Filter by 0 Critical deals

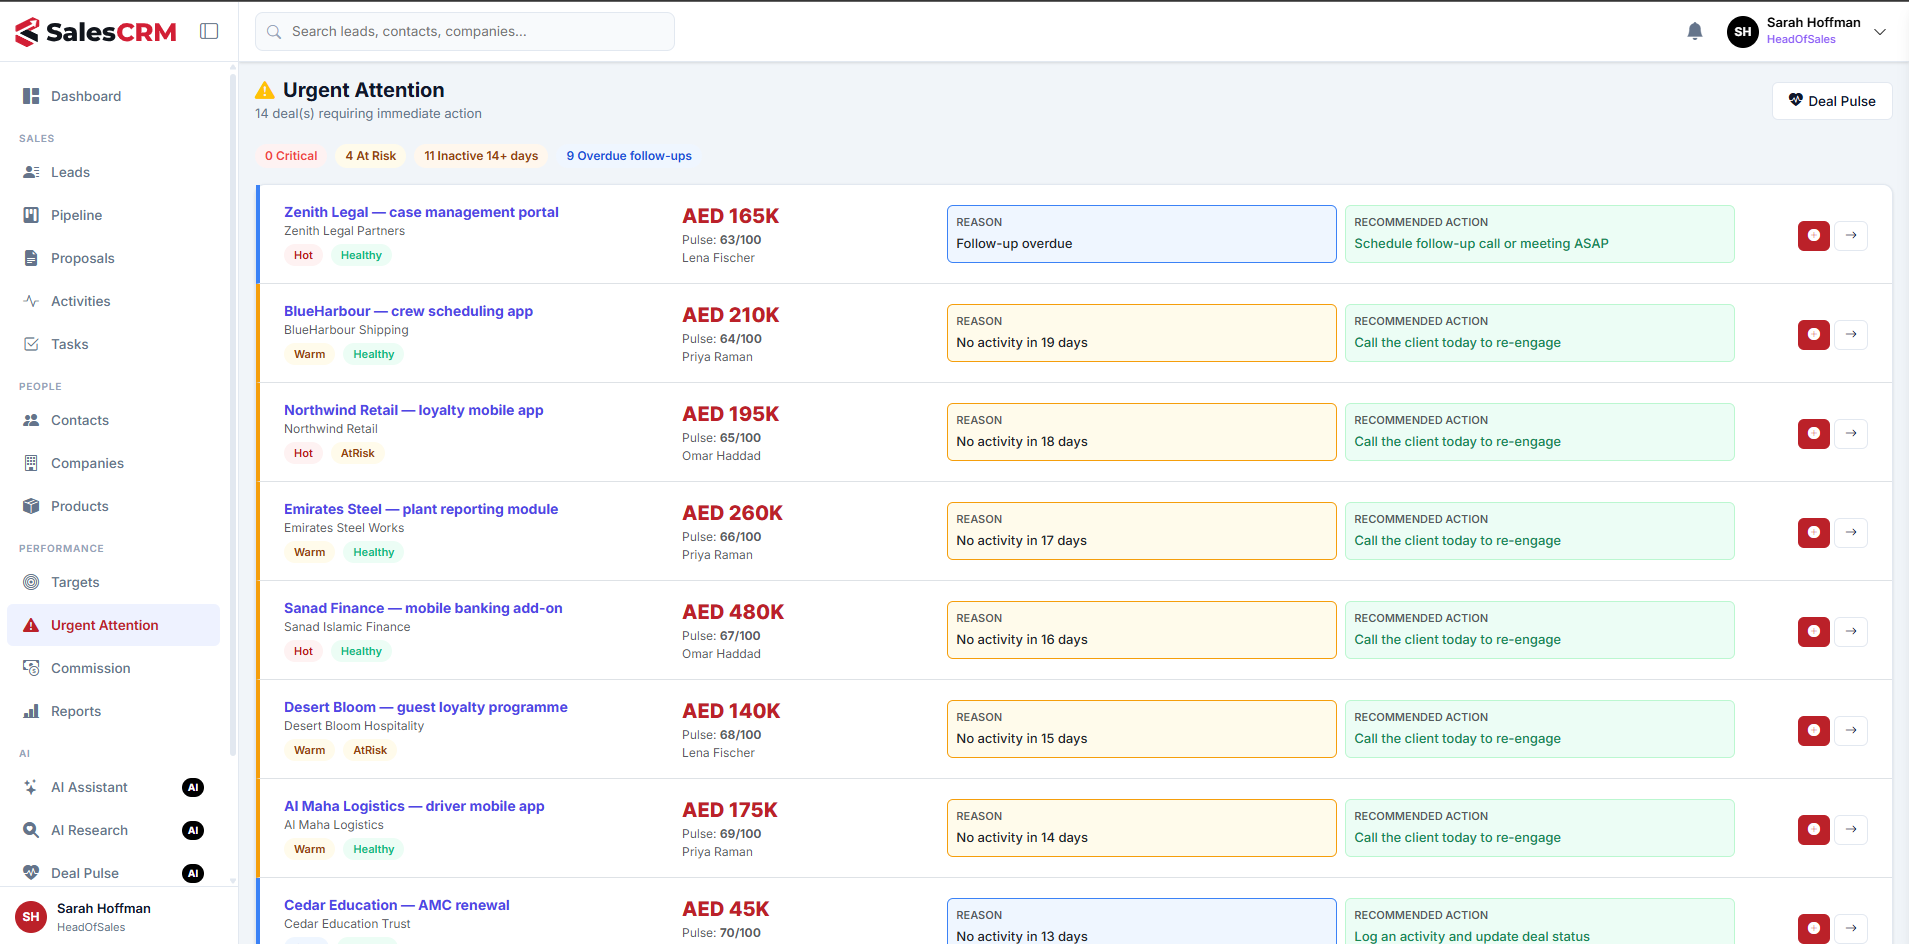click(291, 156)
